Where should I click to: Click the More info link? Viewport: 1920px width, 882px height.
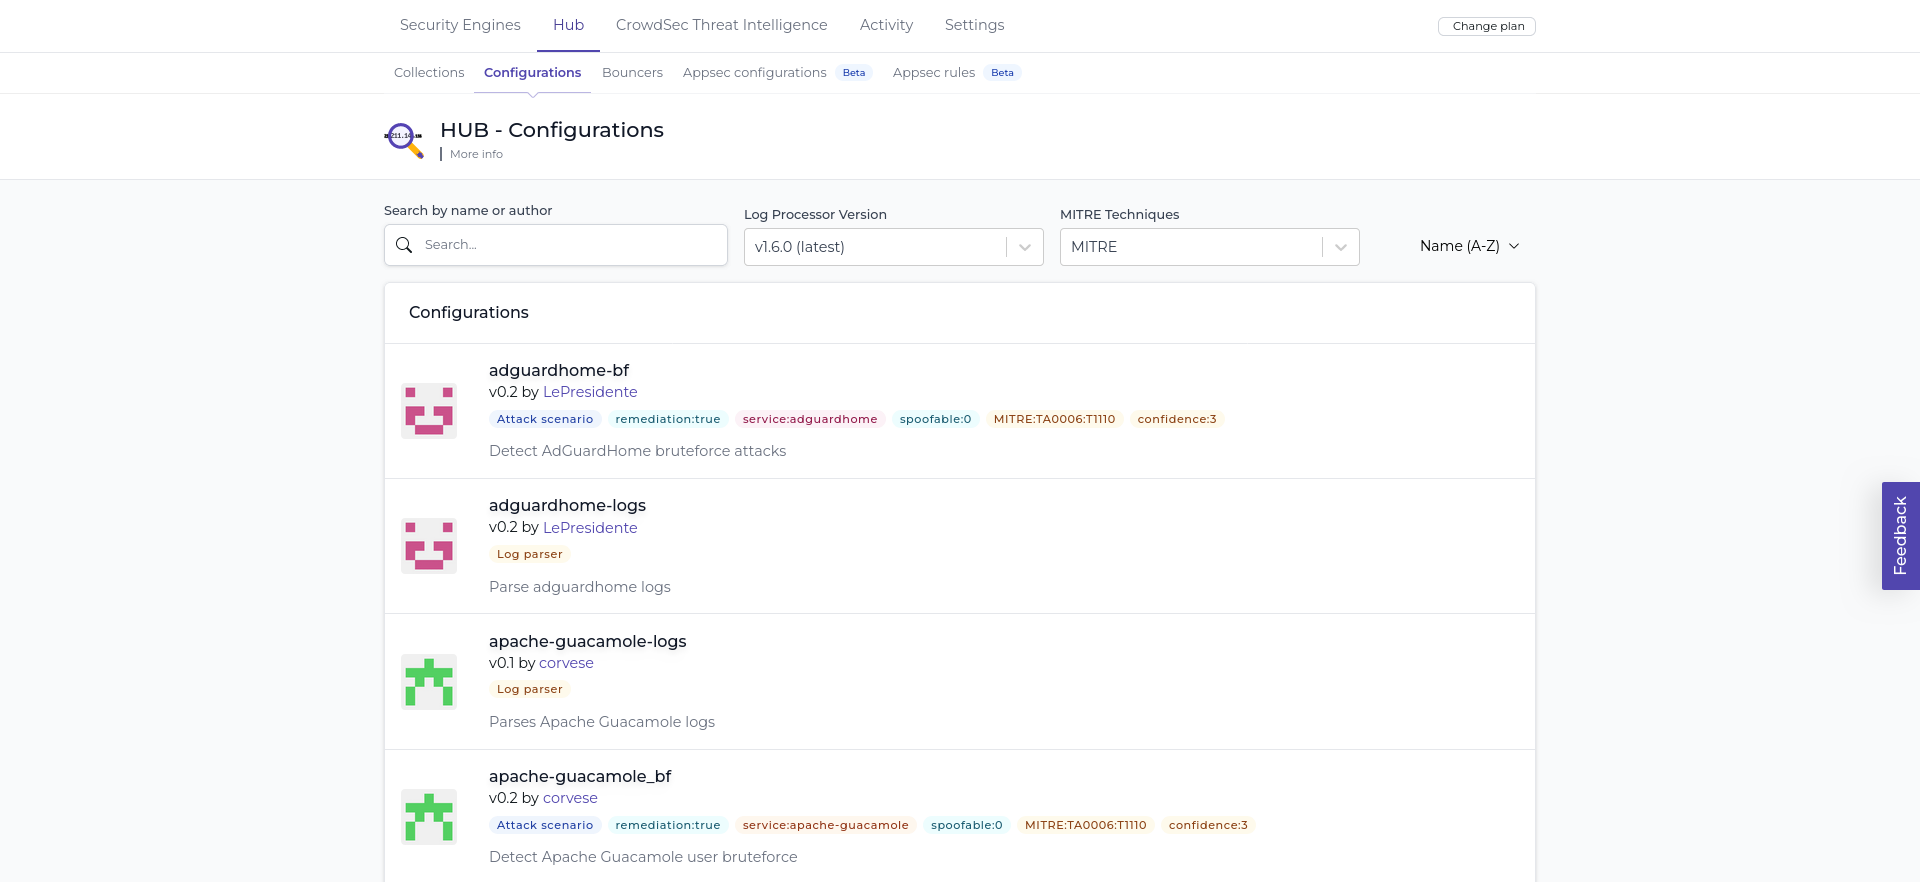[x=476, y=154]
